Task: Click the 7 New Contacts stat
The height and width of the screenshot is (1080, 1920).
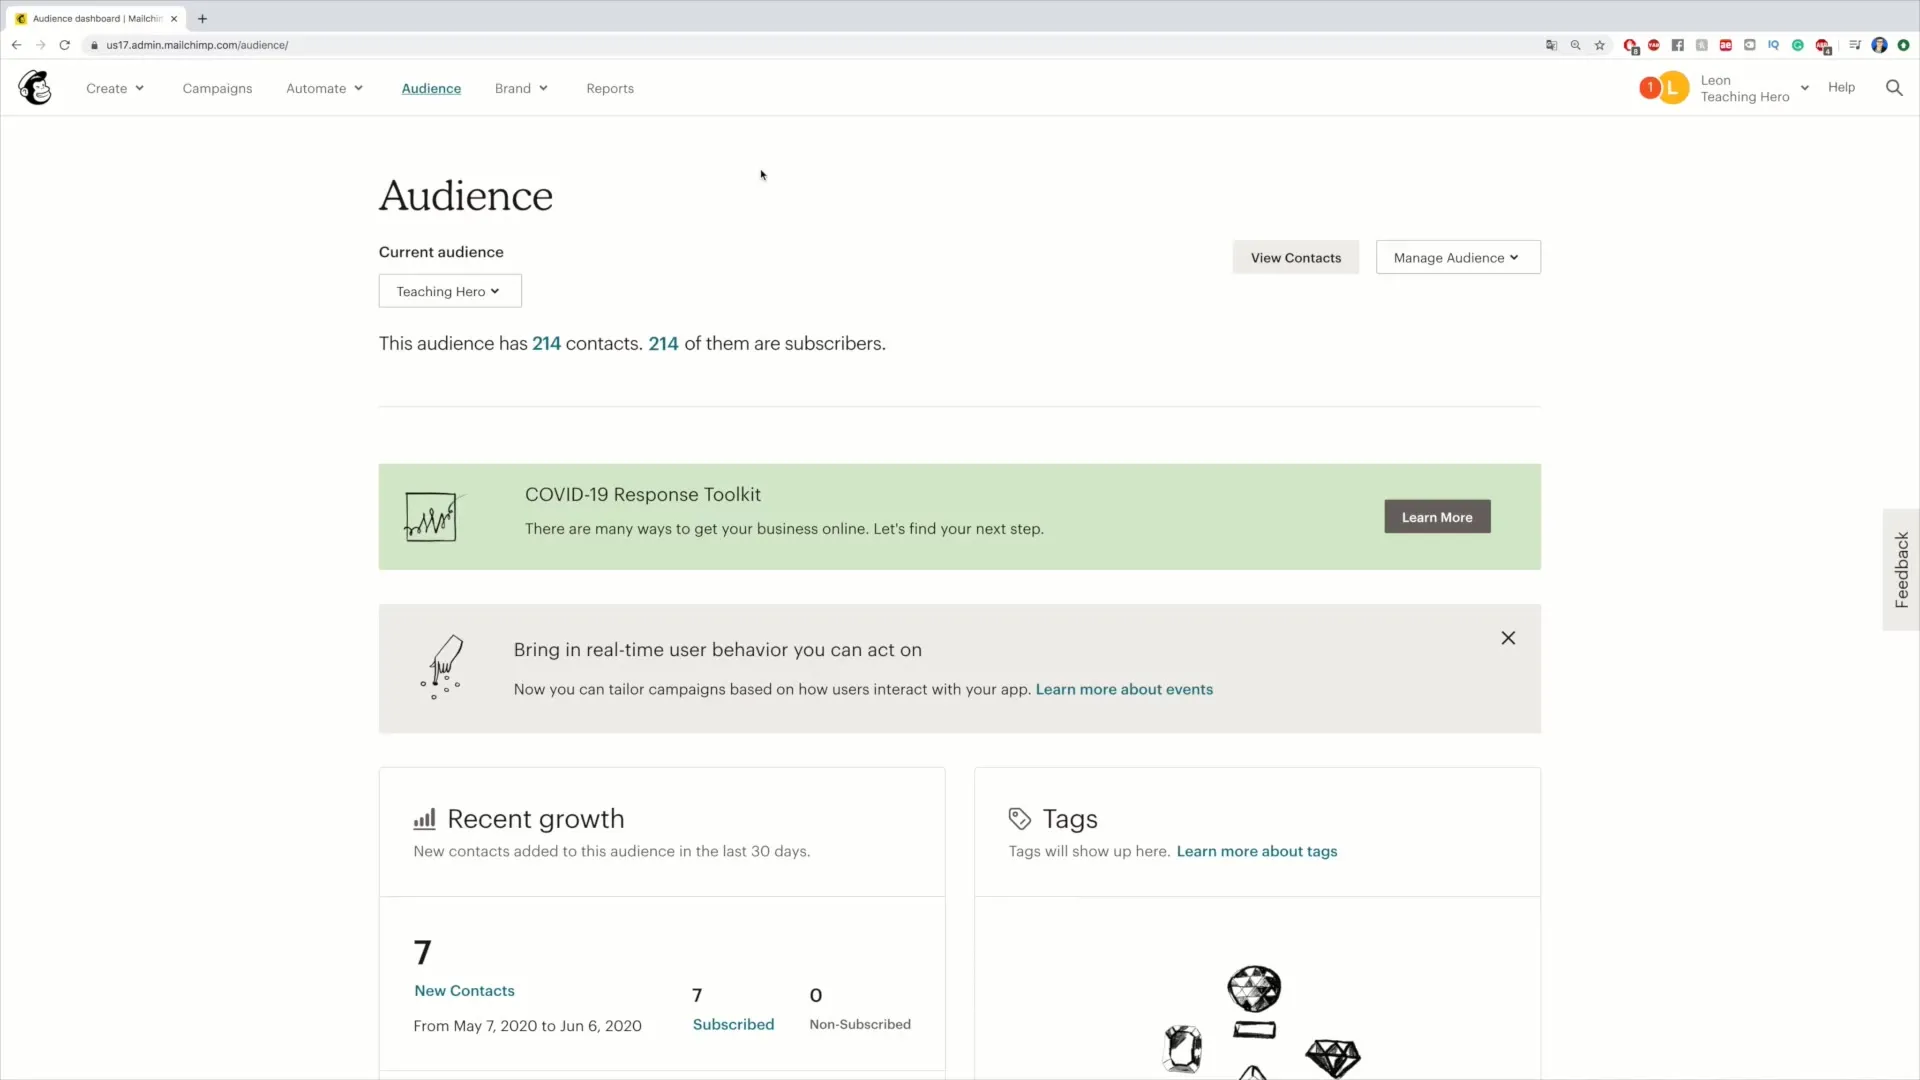Action: click(464, 989)
